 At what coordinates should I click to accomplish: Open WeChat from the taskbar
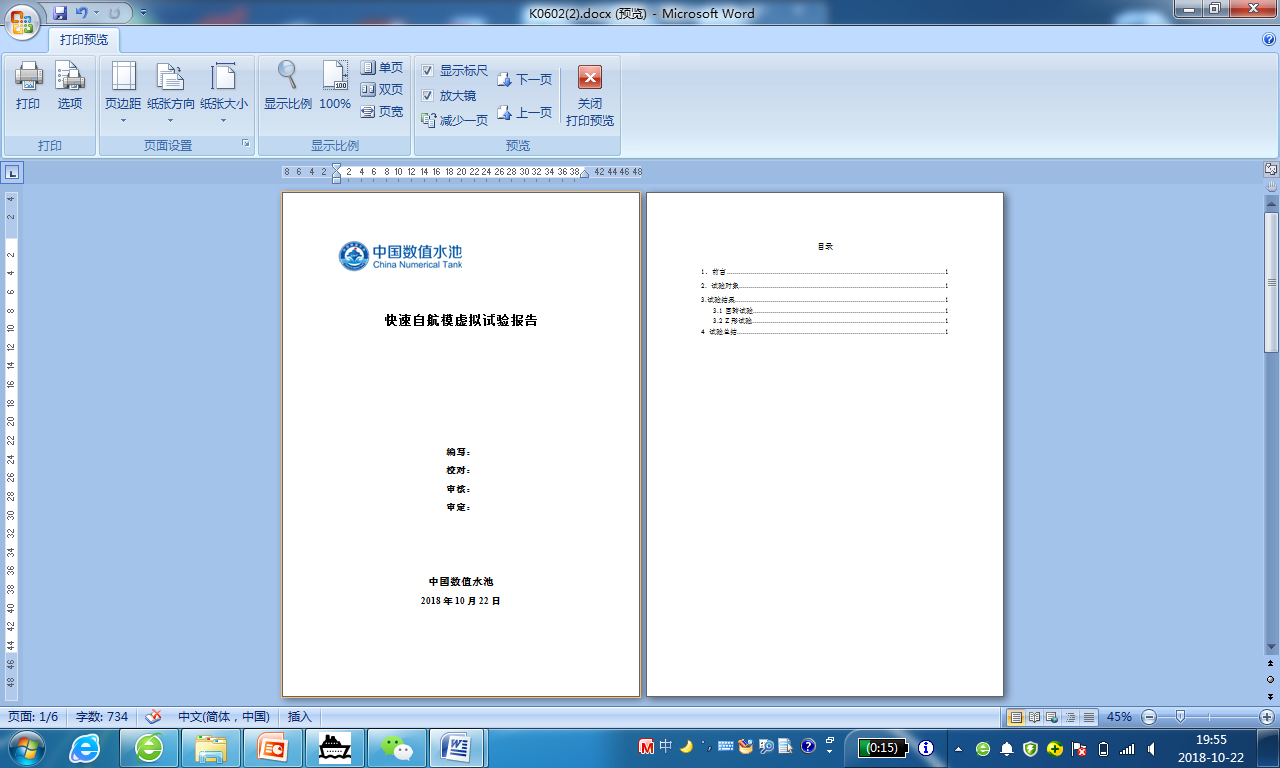tap(398, 747)
